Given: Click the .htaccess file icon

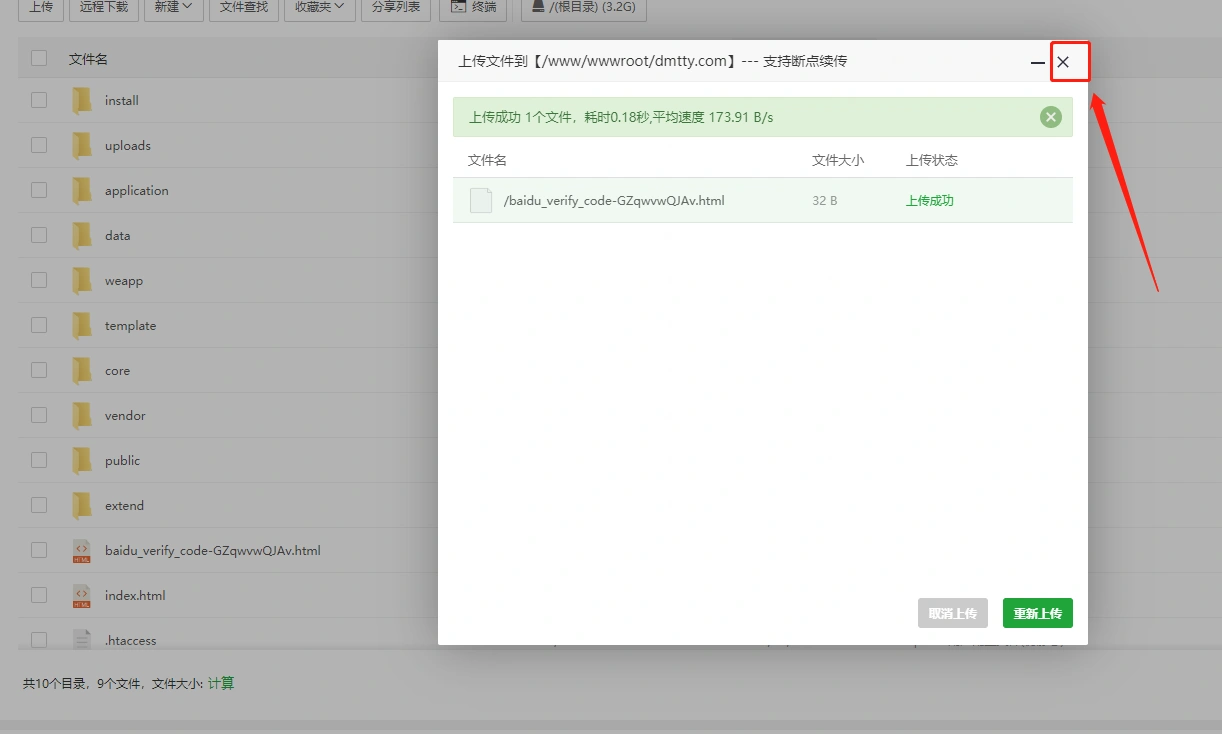Looking at the screenshot, I should (82, 640).
